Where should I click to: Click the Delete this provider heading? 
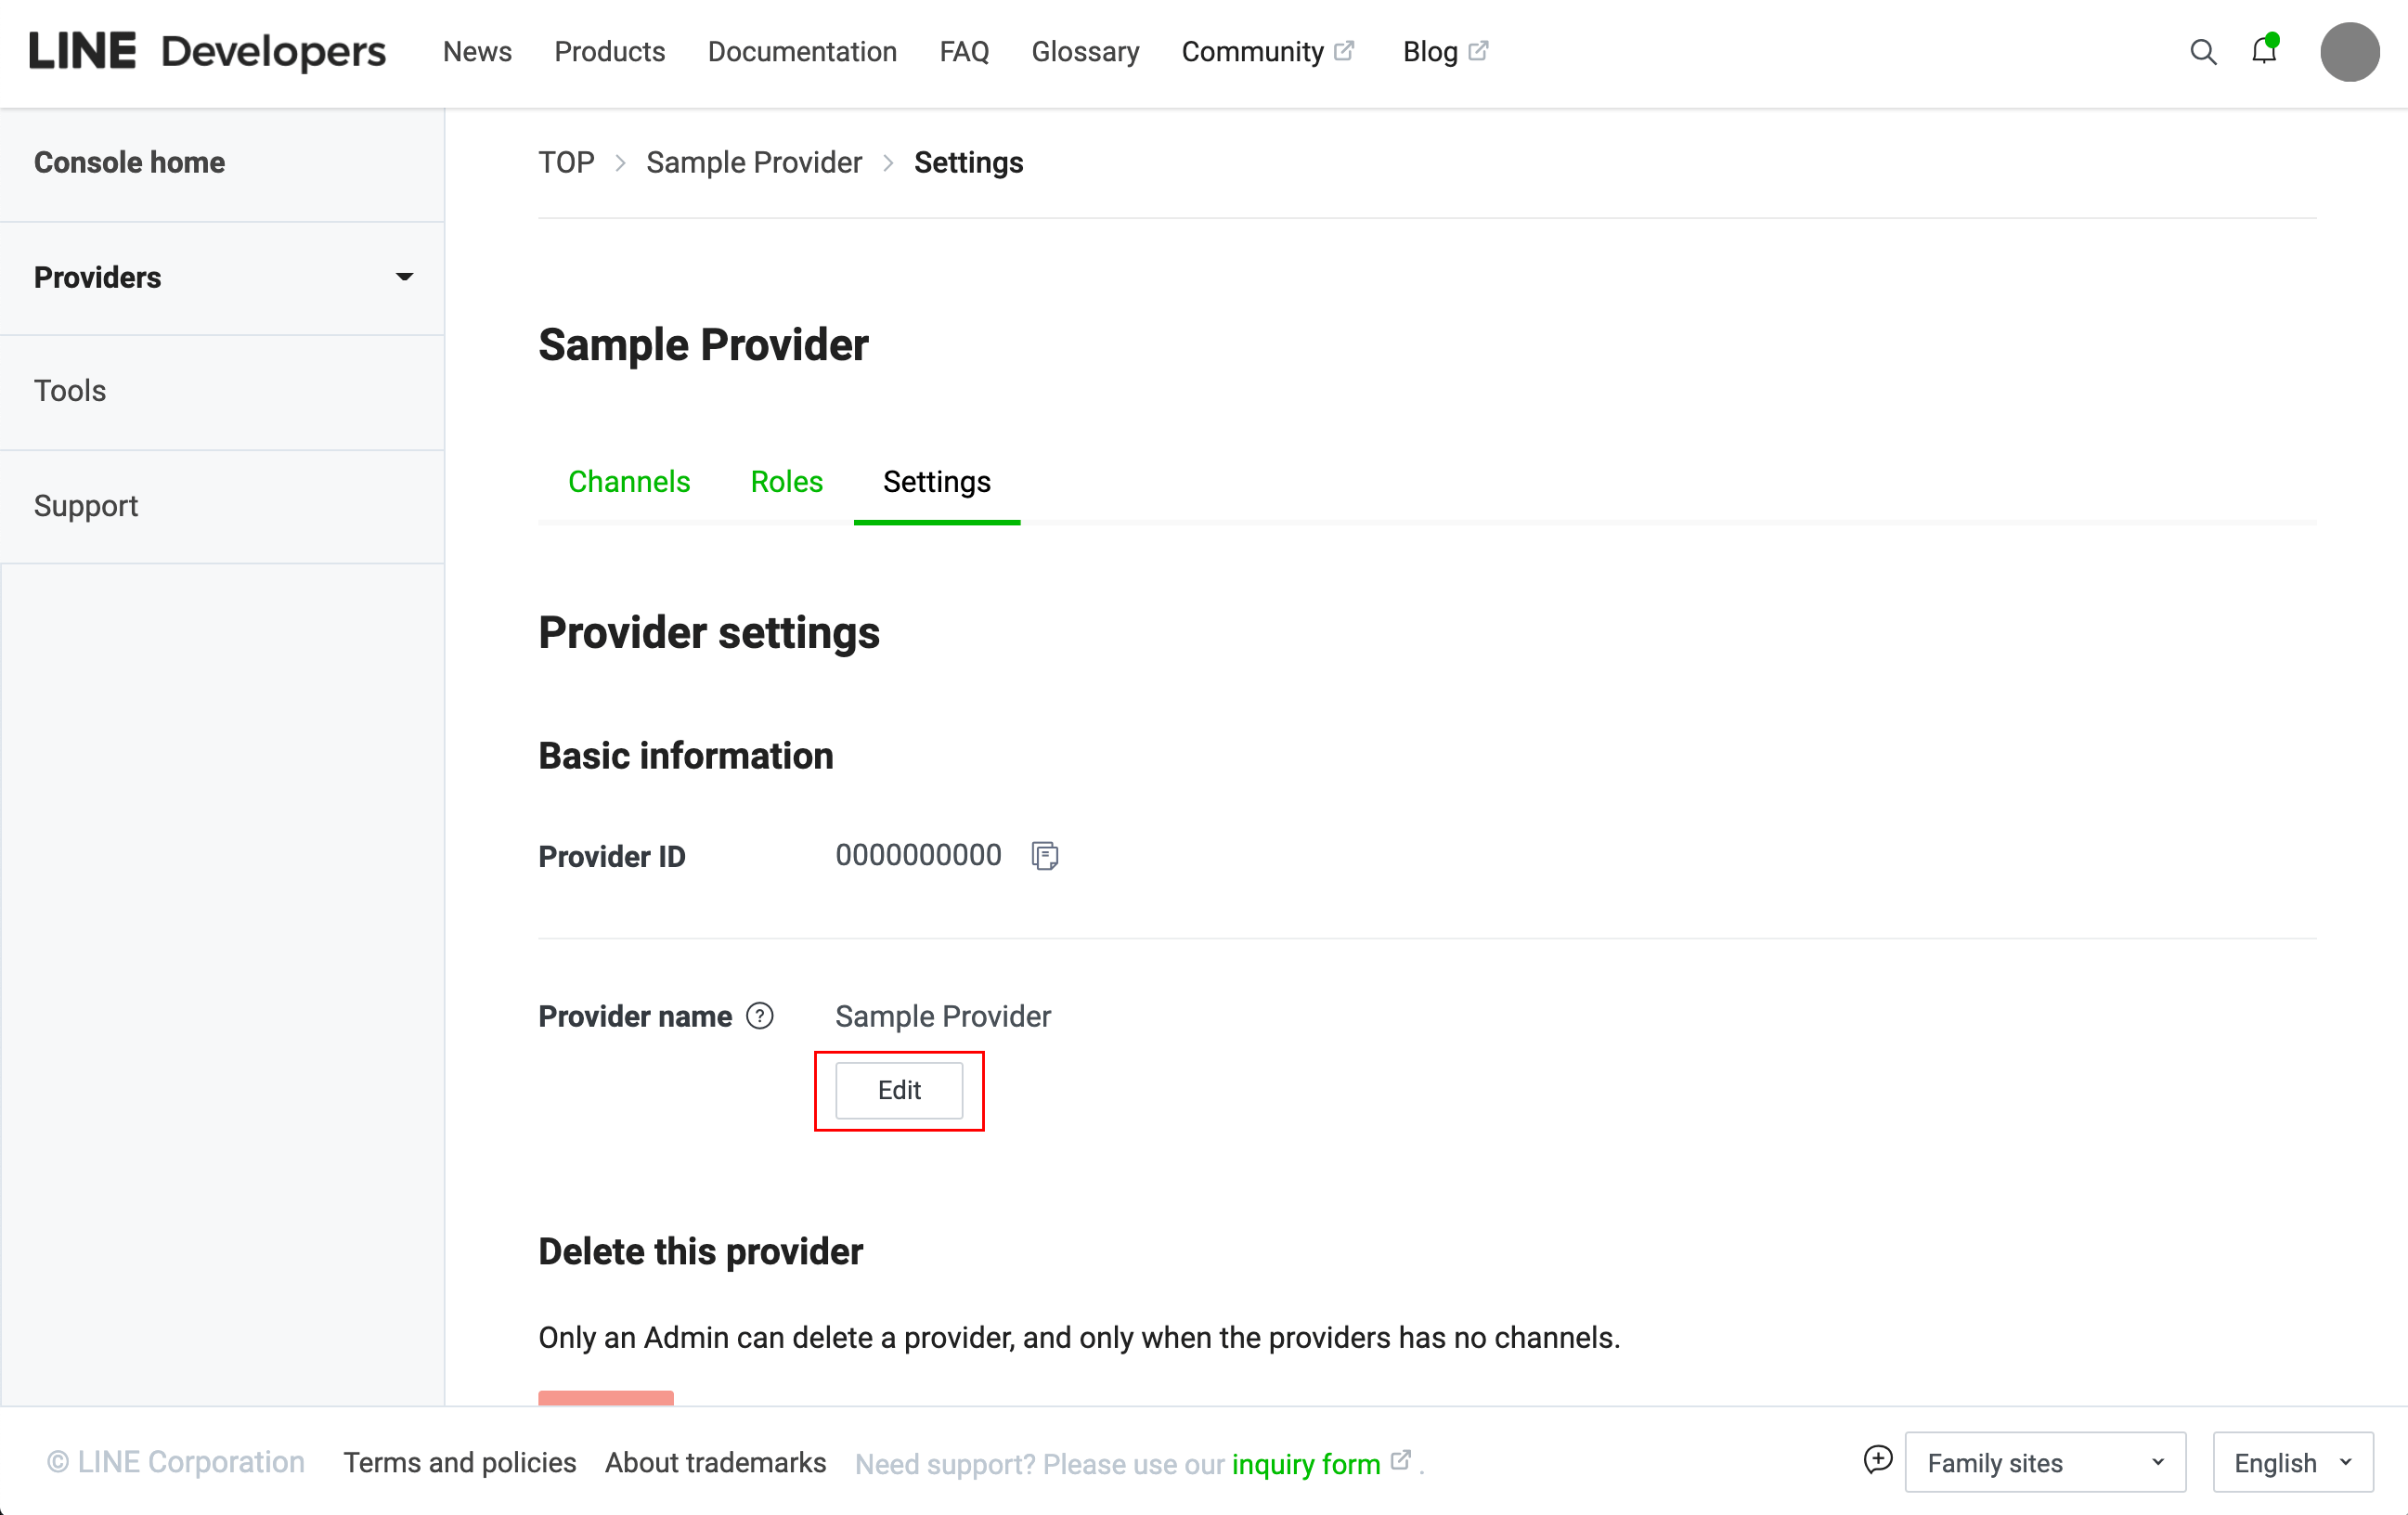(x=700, y=1252)
